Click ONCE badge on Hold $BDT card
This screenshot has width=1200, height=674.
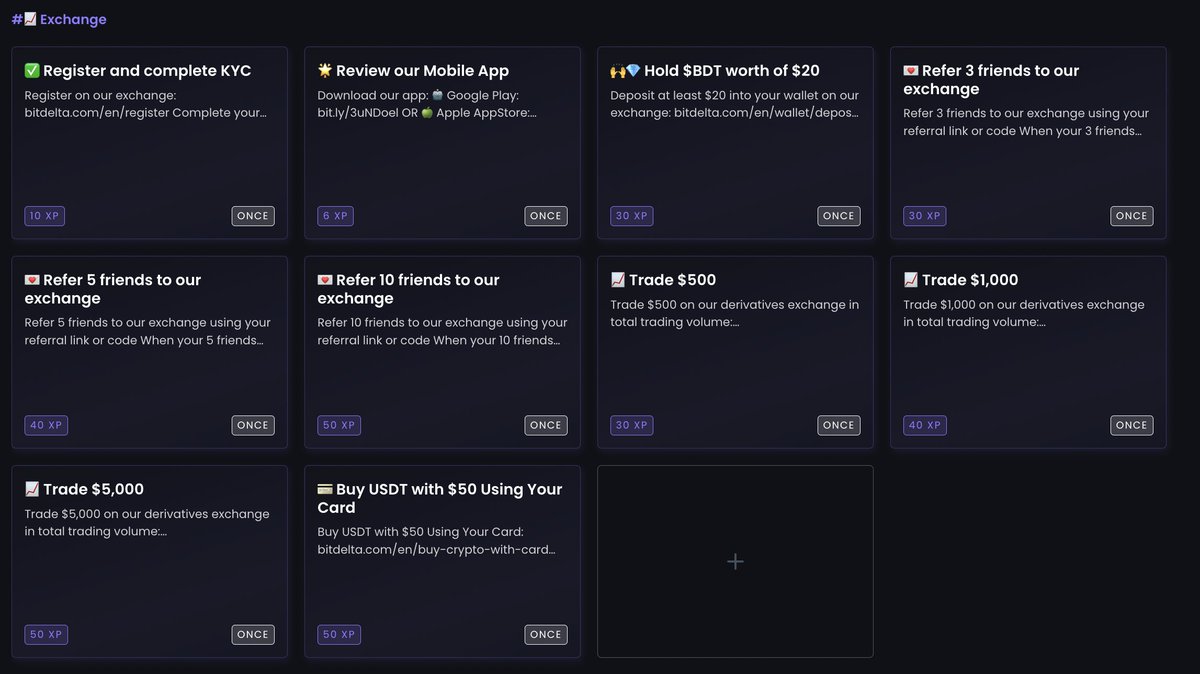tap(839, 216)
